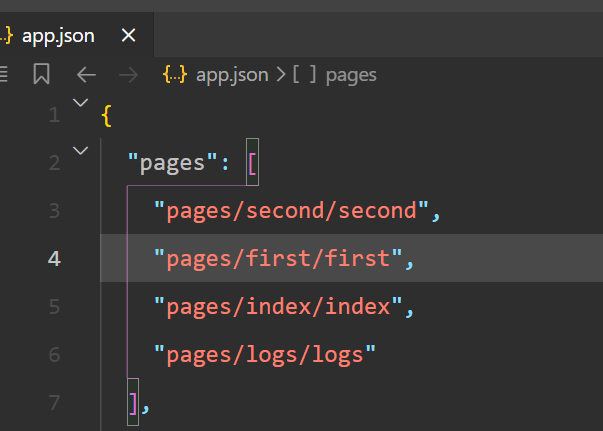Viewport: 603px width, 431px height.
Task: Close the app.json editor tab
Action: 128,36
